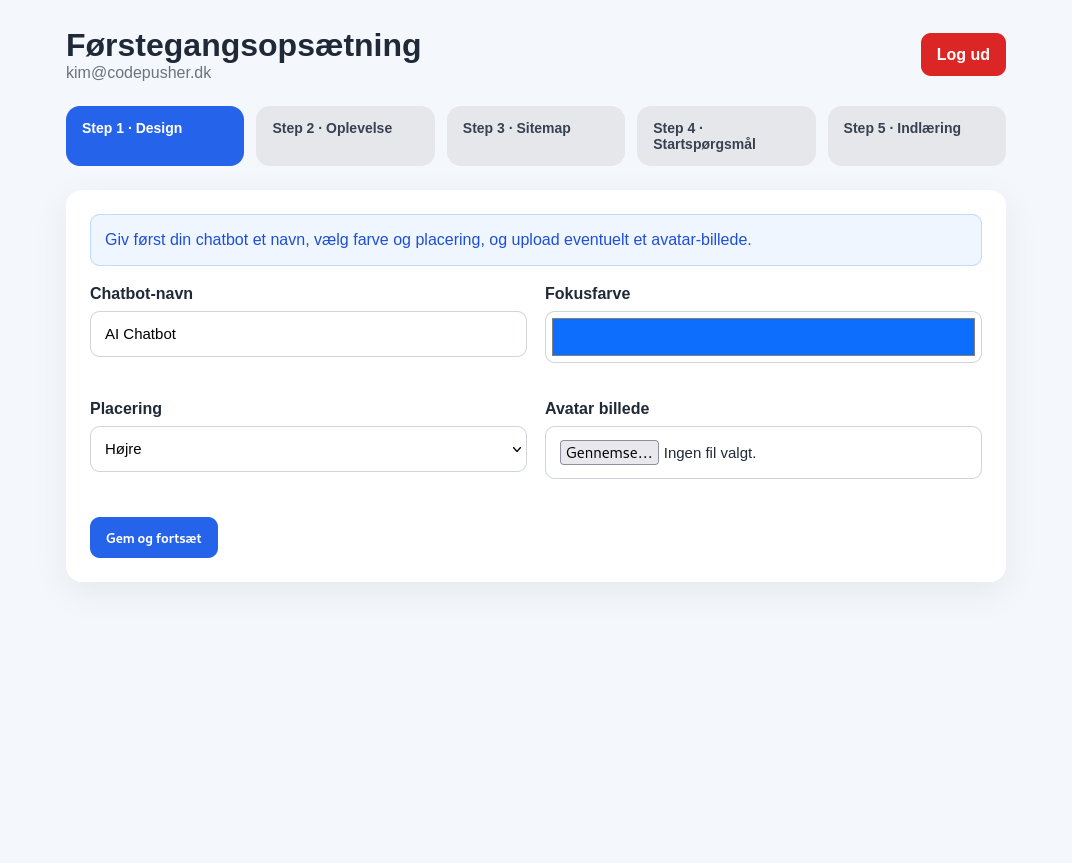Viewport: 1072px width, 863px height.
Task: Switch to Step 2 · Oplevelse tab
Action: point(345,135)
